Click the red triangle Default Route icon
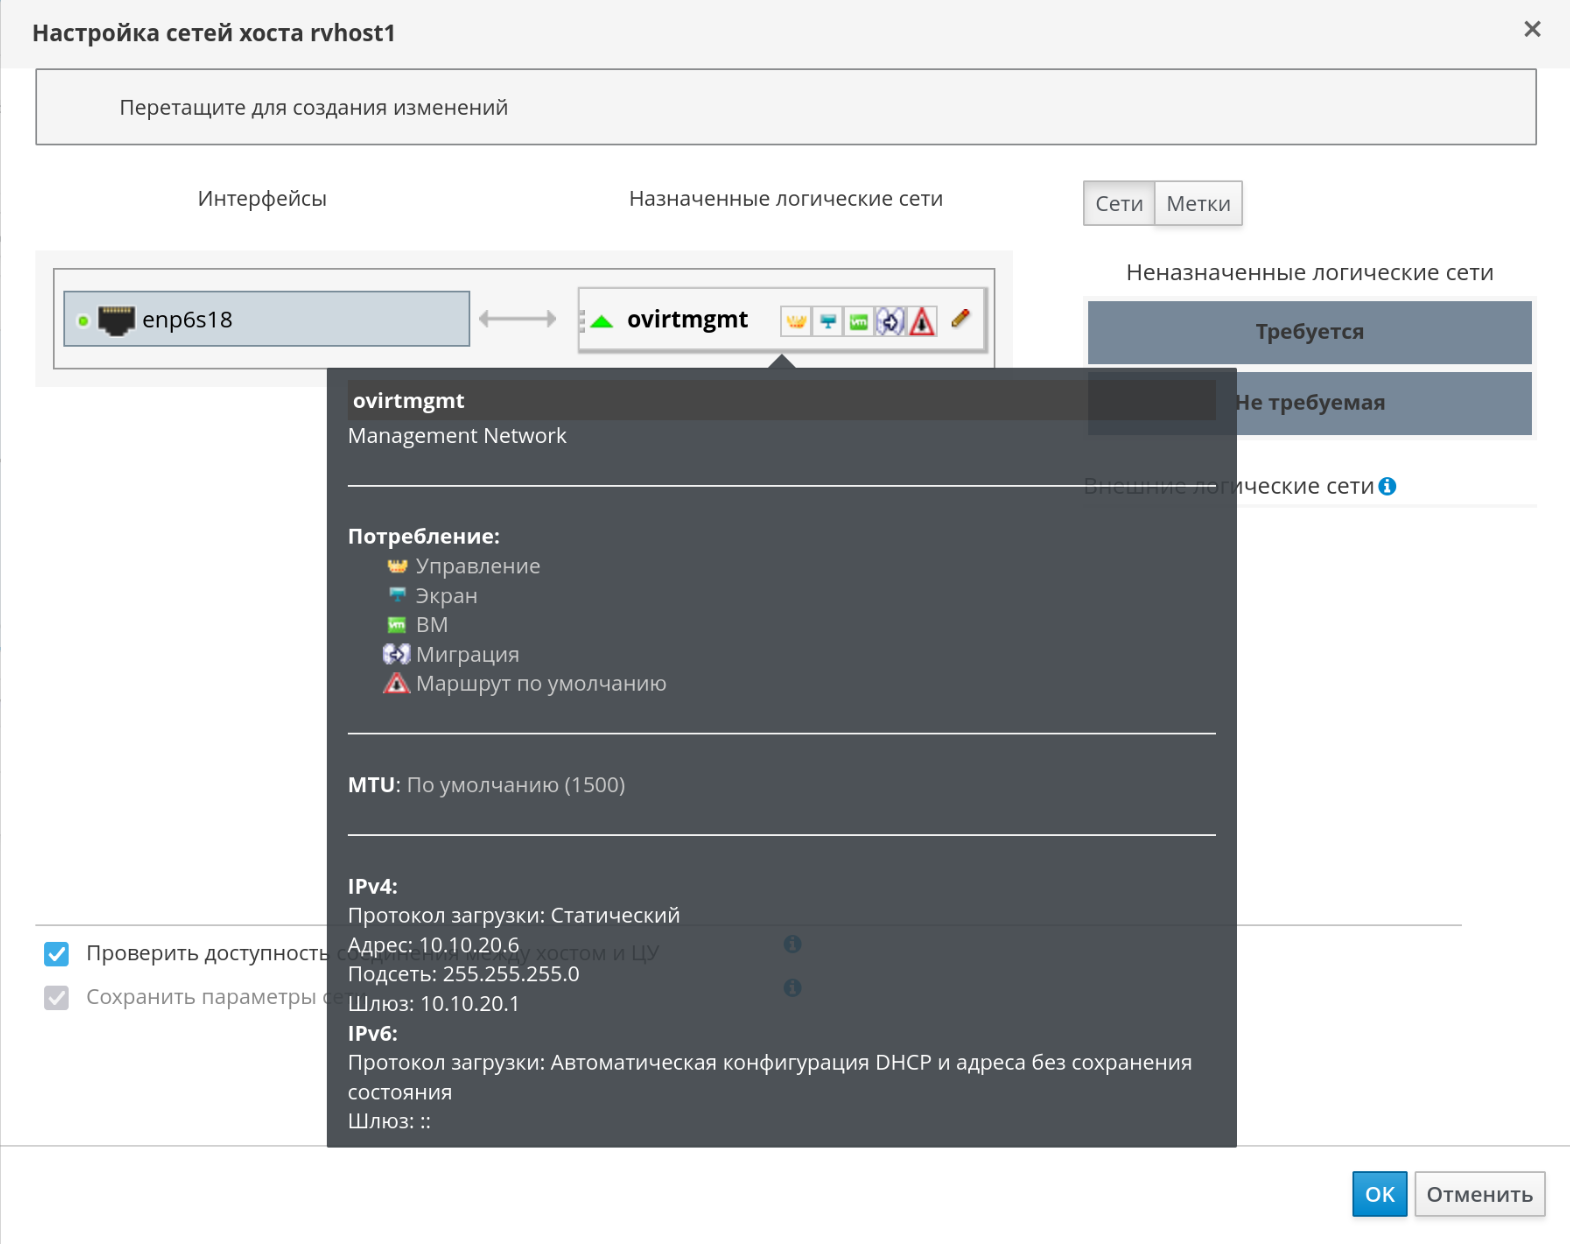This screenshot has width=1570, height=1244. coord(922,321)
